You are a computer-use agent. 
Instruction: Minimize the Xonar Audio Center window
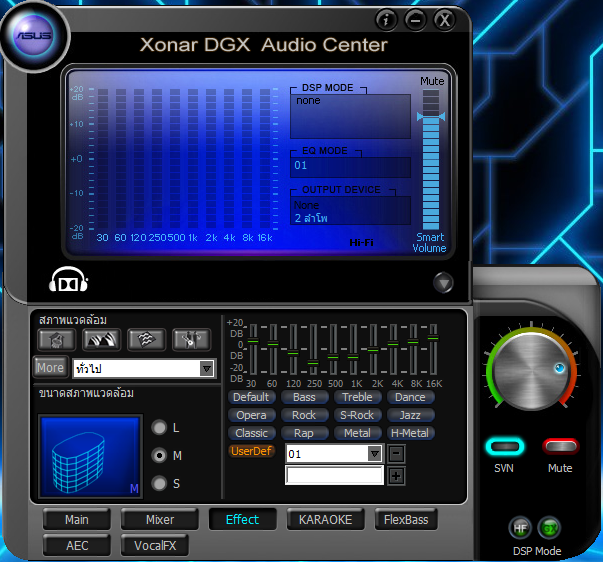pos(415,20)
